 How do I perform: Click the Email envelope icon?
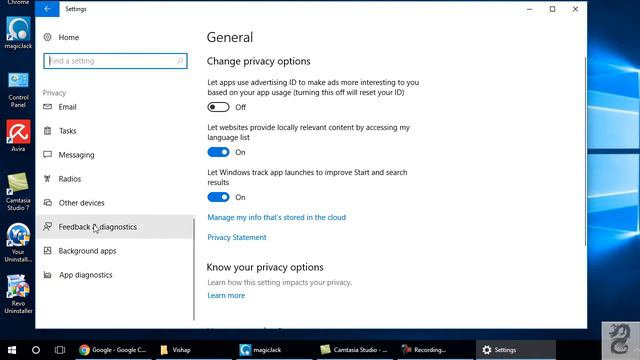tap(48, 107)
